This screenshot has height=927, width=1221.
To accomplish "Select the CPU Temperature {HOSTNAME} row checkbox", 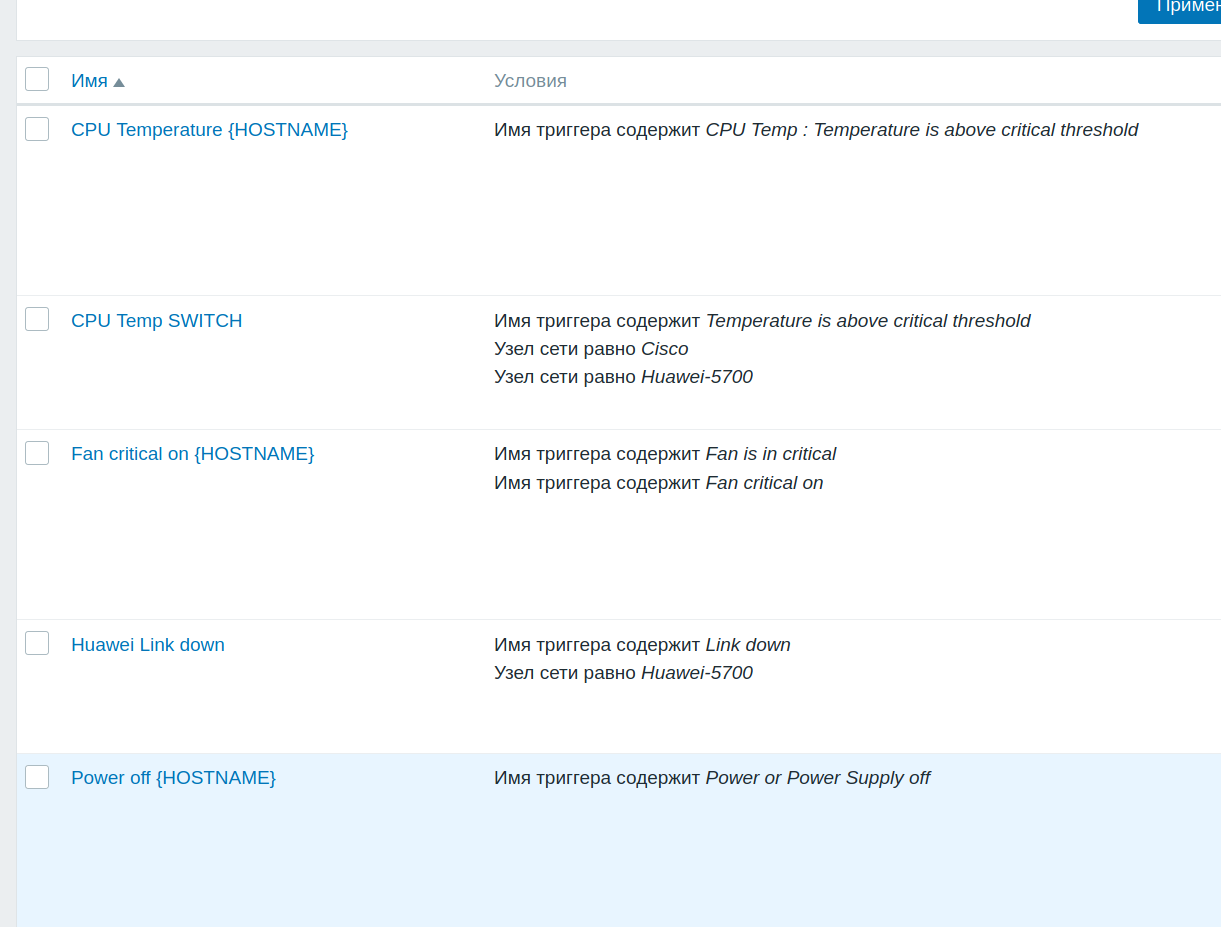I will pyautogui.click(x=37, y=129).
